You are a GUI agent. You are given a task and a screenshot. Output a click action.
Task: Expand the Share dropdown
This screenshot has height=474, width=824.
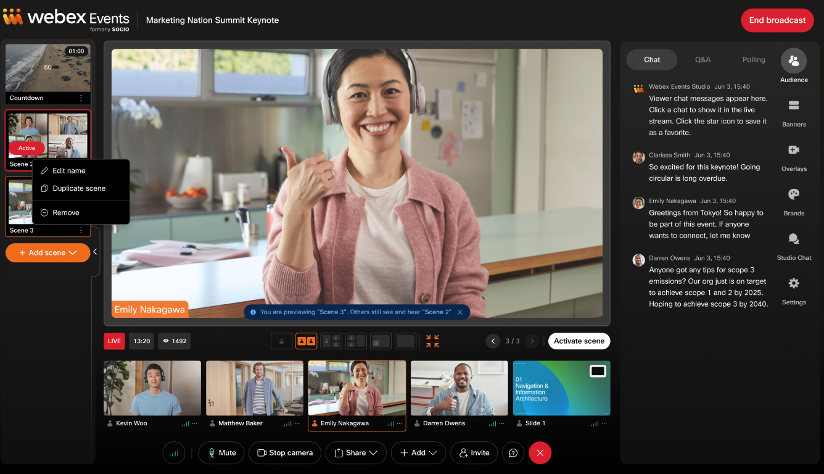[x=356, y=453]
